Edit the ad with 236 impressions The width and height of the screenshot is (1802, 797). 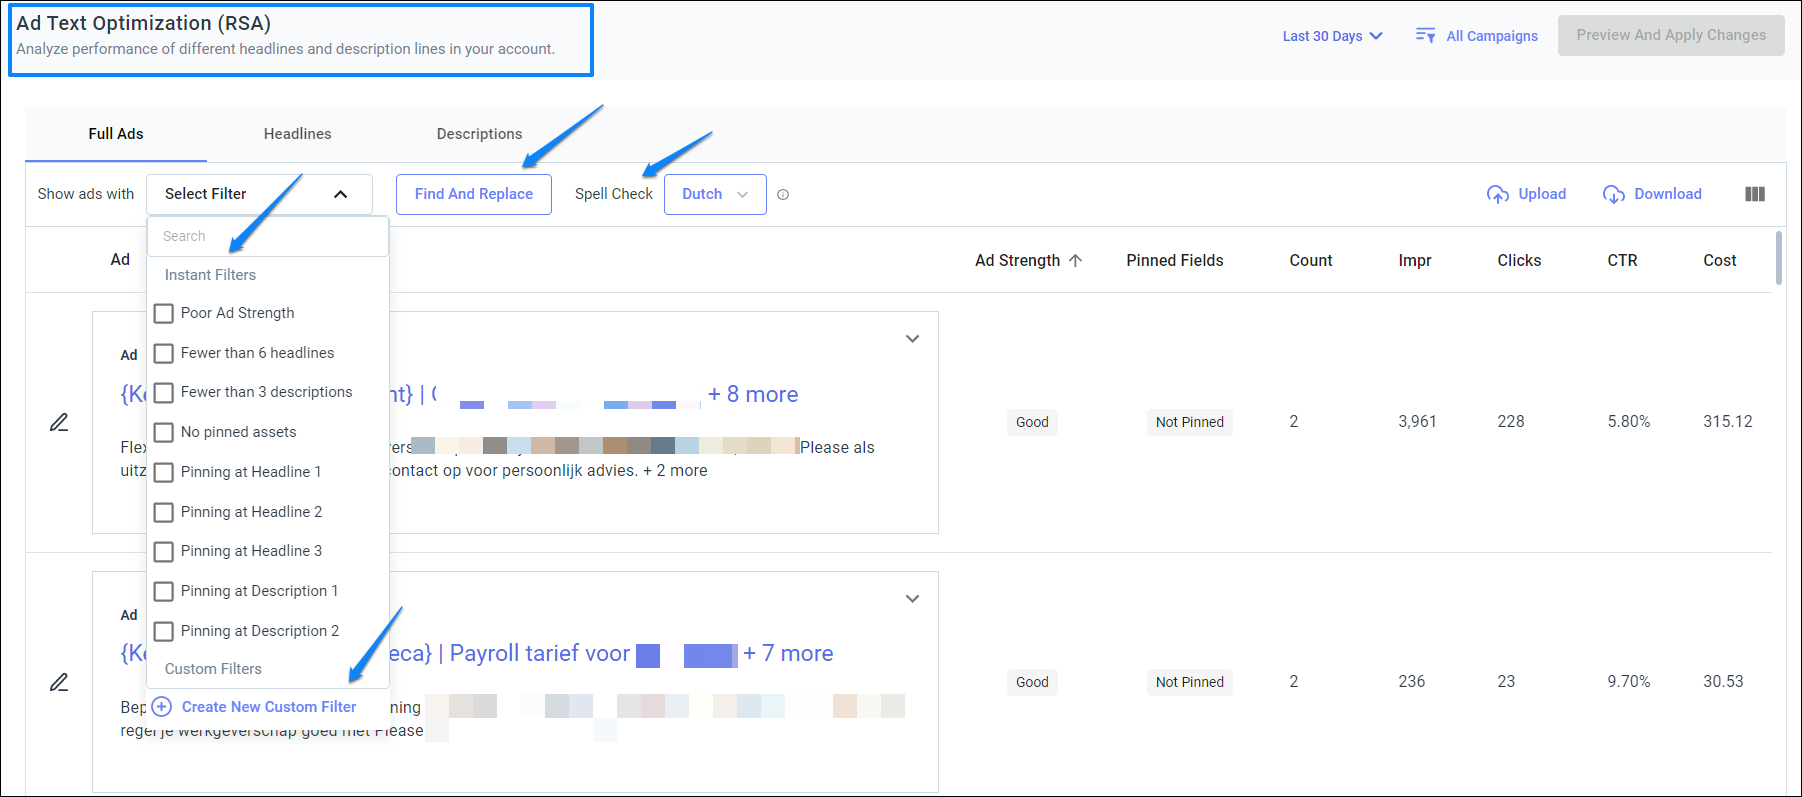59,682
